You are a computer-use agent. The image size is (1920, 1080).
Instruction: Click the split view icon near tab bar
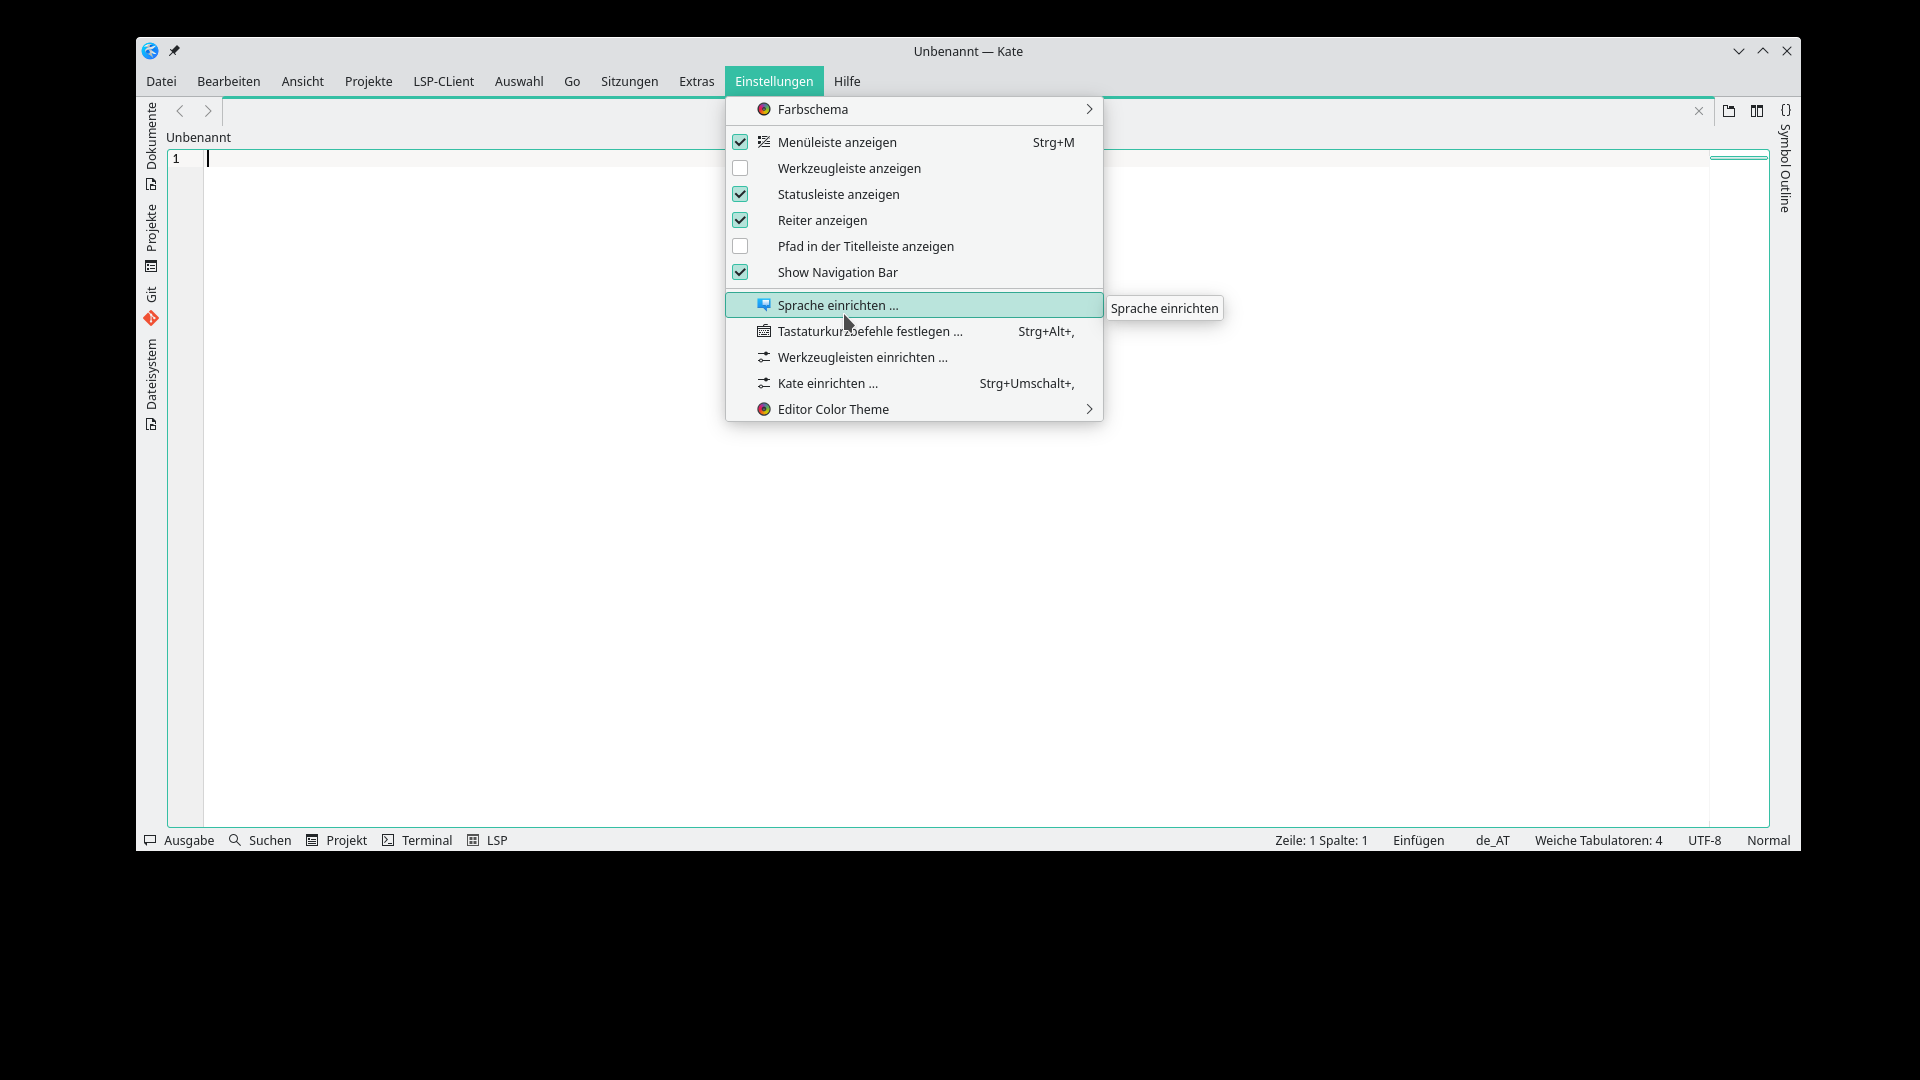point(1757,111)
